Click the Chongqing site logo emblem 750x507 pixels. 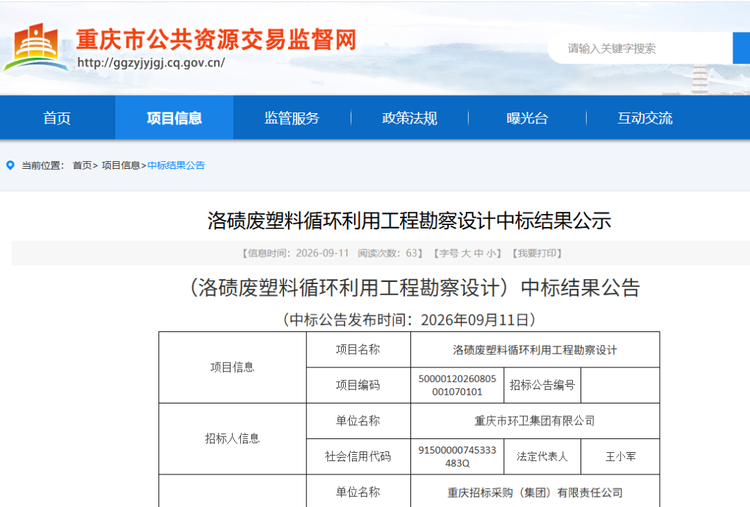36,48
